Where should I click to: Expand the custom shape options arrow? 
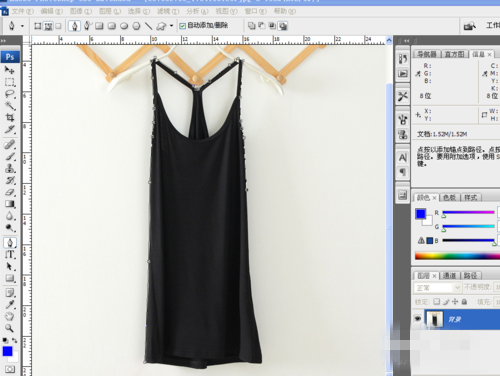(x=171, y=26)
